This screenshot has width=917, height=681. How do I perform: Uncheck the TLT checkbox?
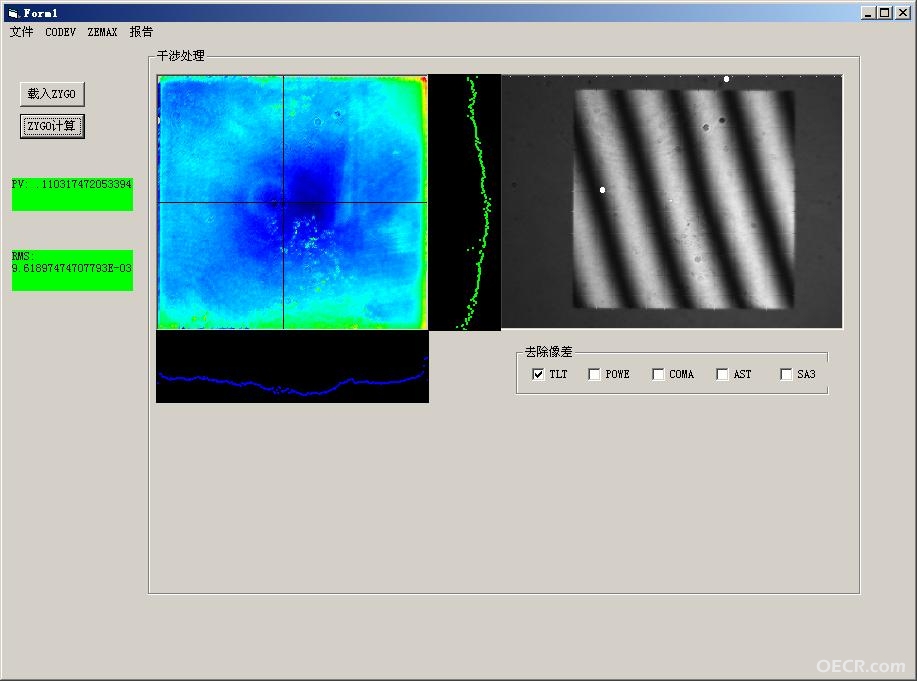coord(538,374)
